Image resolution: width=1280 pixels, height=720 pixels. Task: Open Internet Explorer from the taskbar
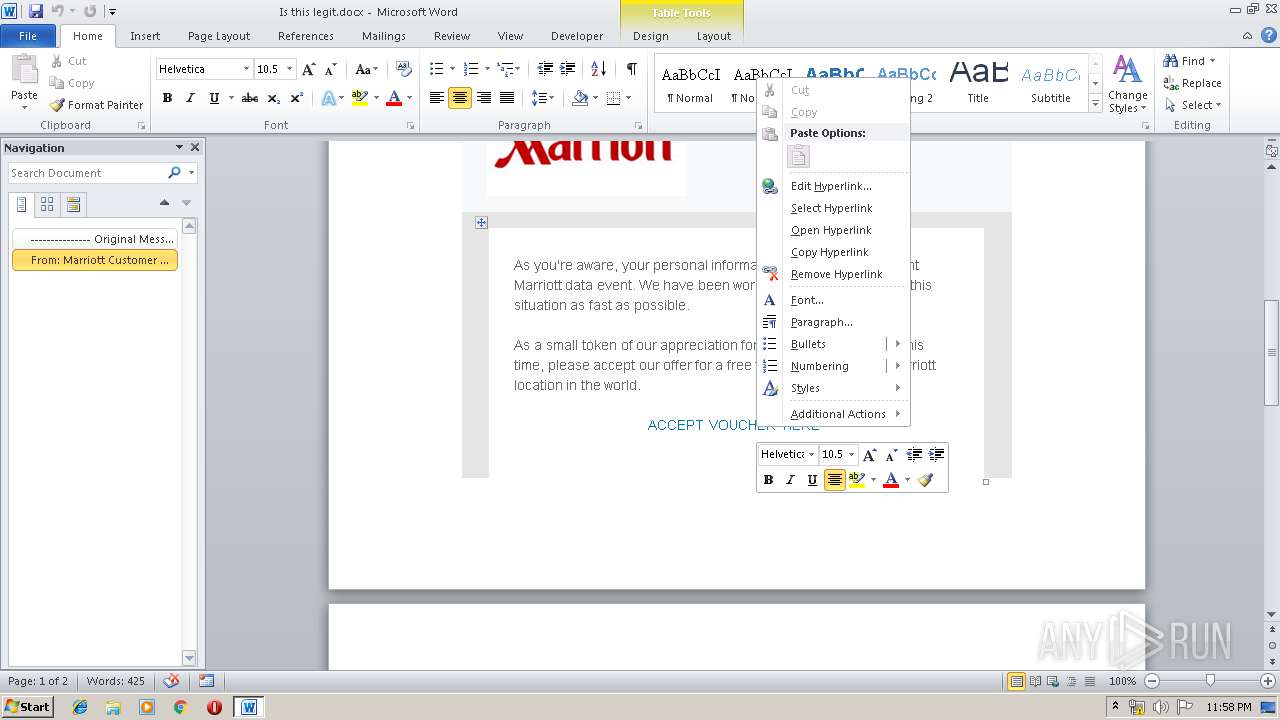(80, 707)
